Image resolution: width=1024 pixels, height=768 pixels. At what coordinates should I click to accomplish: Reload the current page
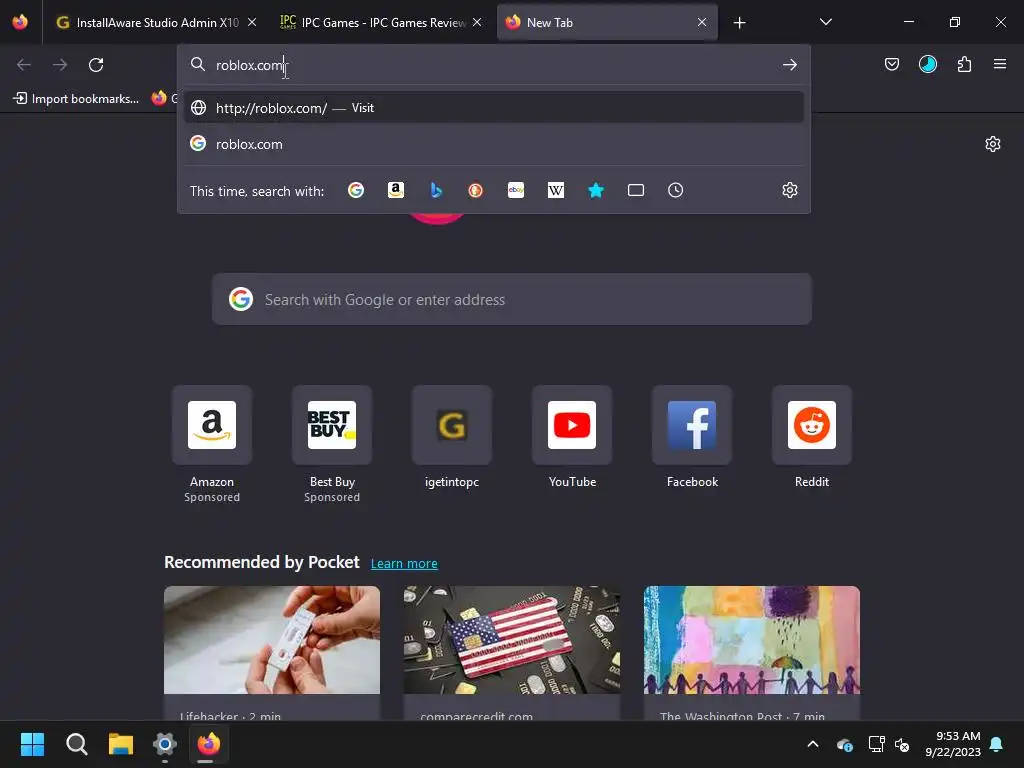tap(96, 65)
